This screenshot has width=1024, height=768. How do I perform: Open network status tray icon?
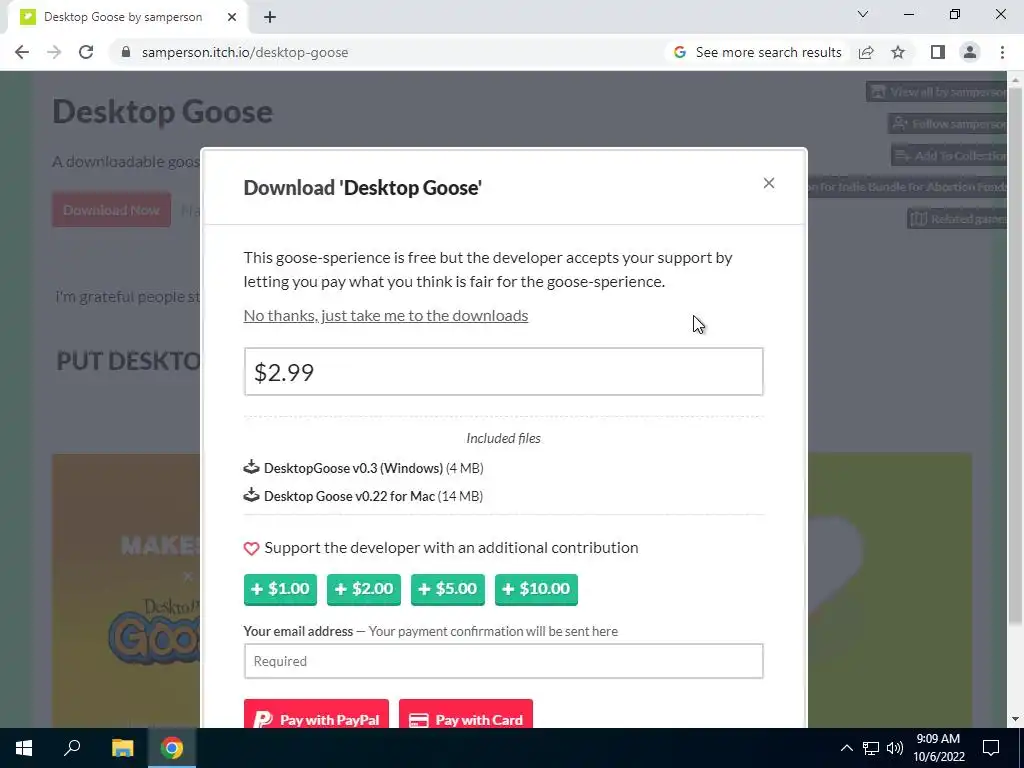pyautogui.click(x=871, y=748)
